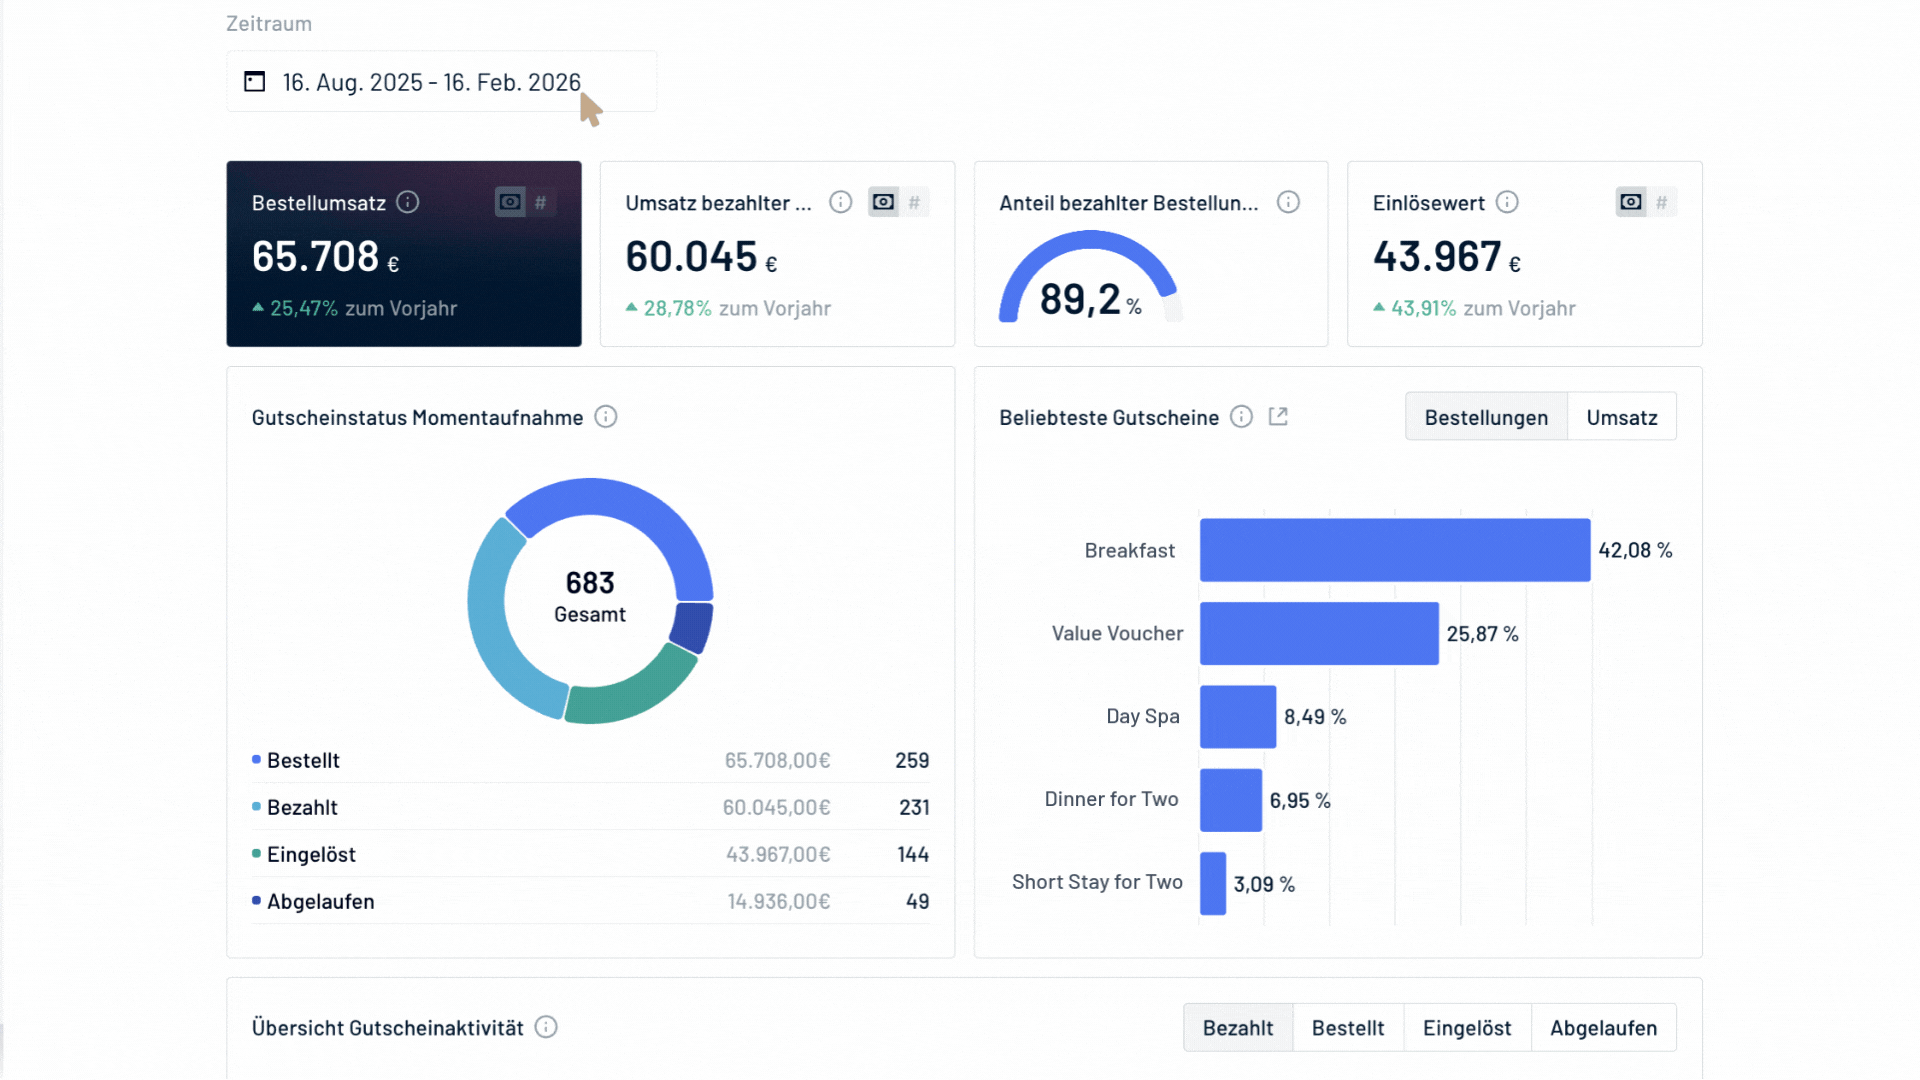Image resolution: width=1920 pixels, height=1080 pixels.
Task: Toggle number mode on Umsatz bezahlter card
Action: 914,201
